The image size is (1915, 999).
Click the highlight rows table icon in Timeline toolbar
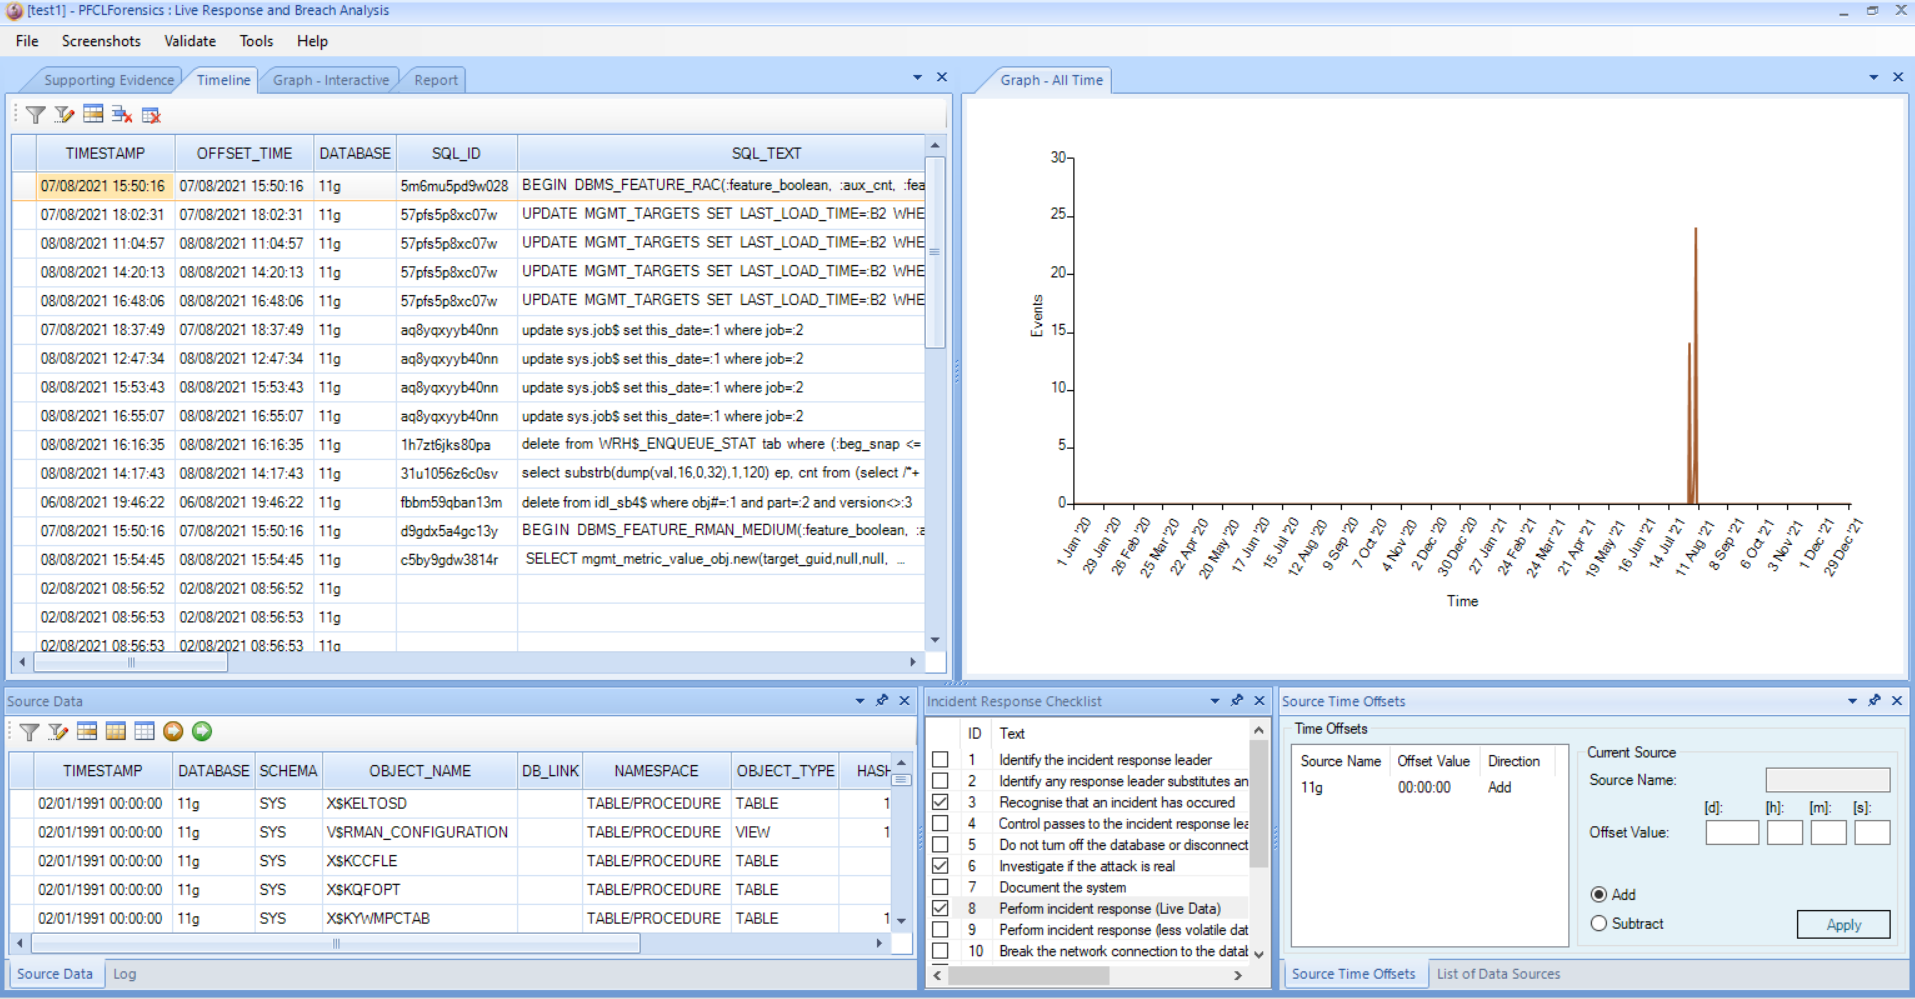pos(93,114)
